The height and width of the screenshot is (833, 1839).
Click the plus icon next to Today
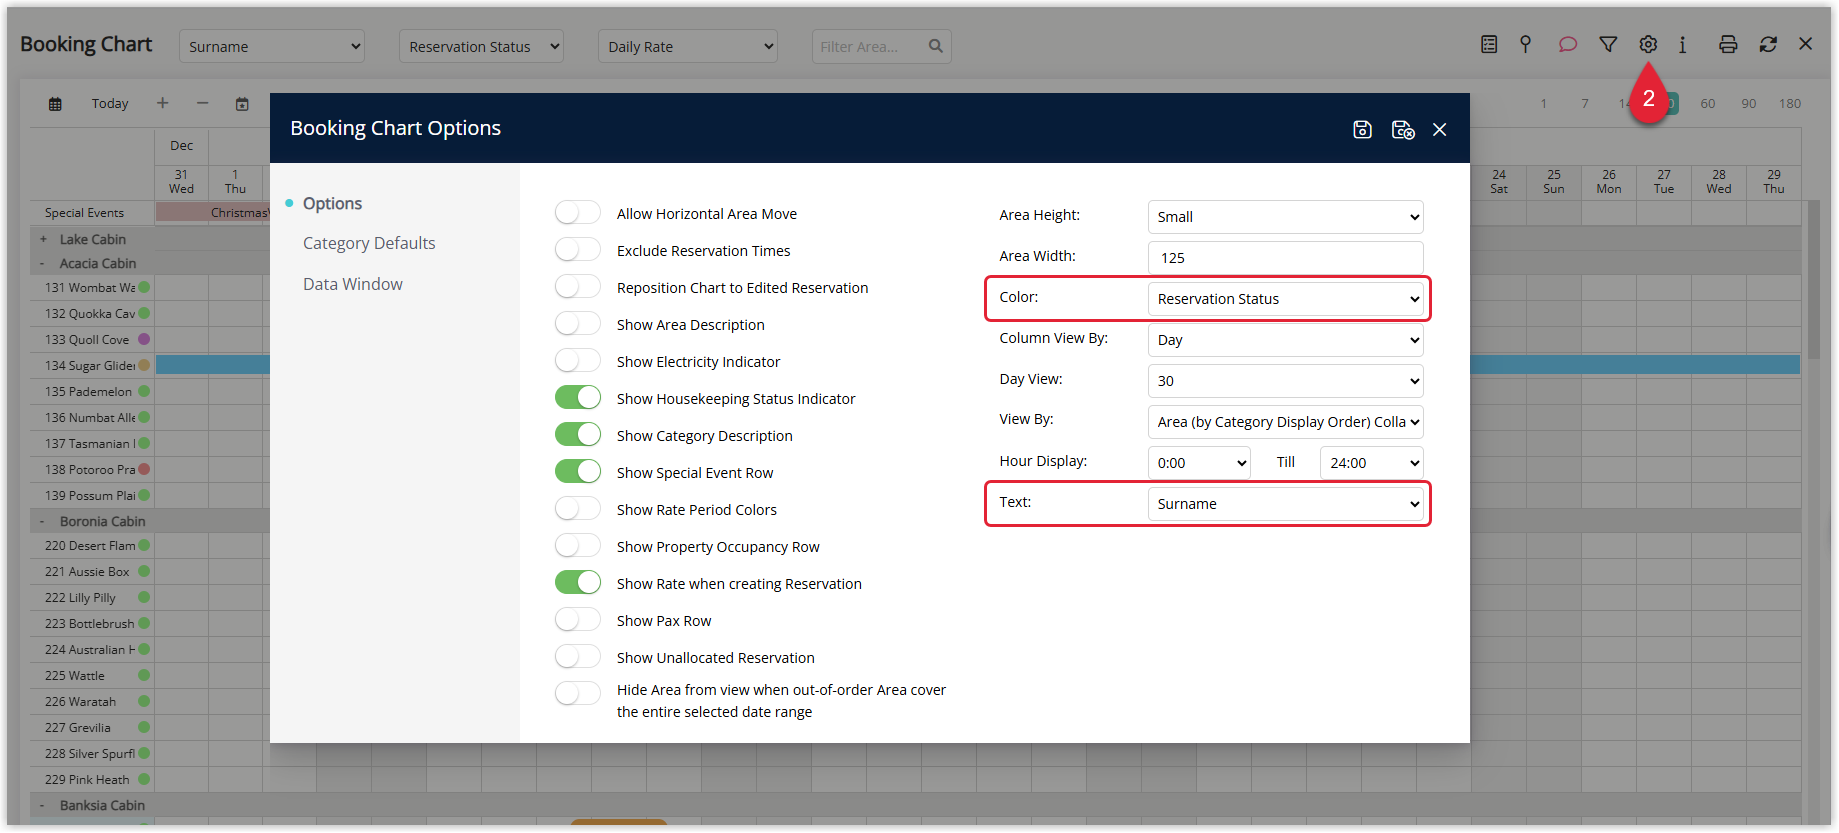(x=162, y=103)
